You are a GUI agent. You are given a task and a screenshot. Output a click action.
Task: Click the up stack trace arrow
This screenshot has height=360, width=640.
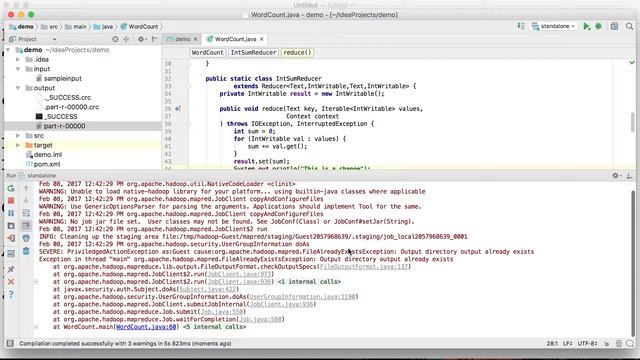(x=26, y=188)
